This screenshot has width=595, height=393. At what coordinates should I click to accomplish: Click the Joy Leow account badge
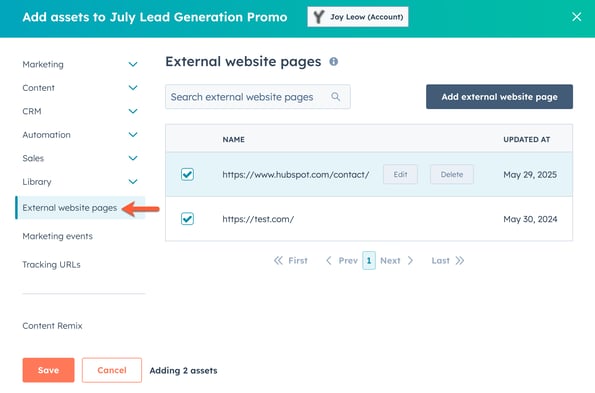(358, 17)
